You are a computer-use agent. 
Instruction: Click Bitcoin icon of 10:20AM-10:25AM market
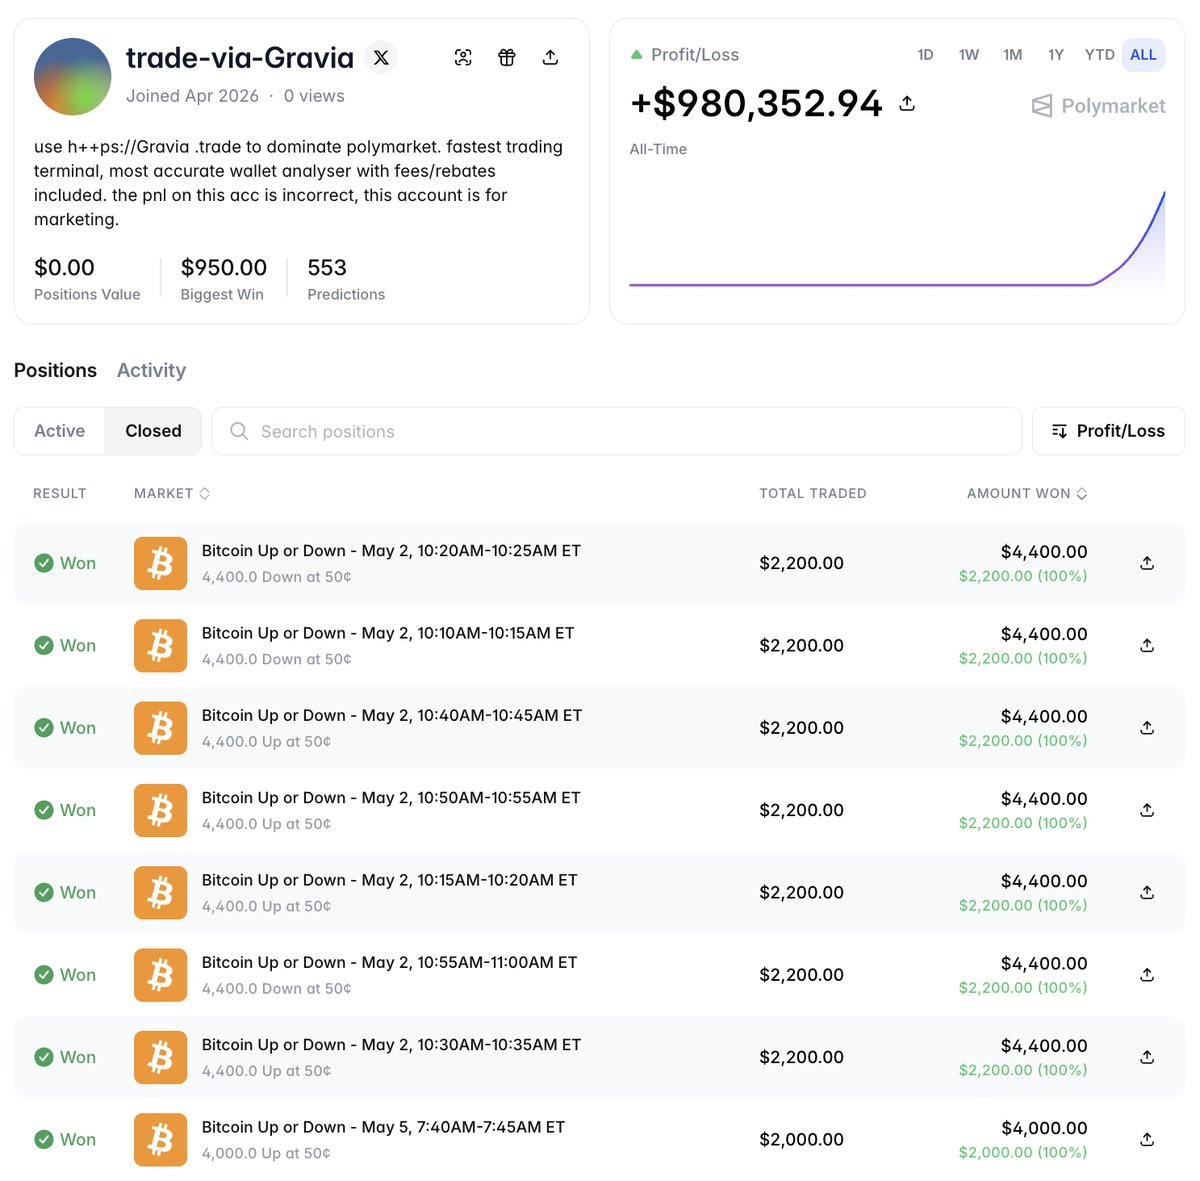pyautogui.click(x=160, y=563)
